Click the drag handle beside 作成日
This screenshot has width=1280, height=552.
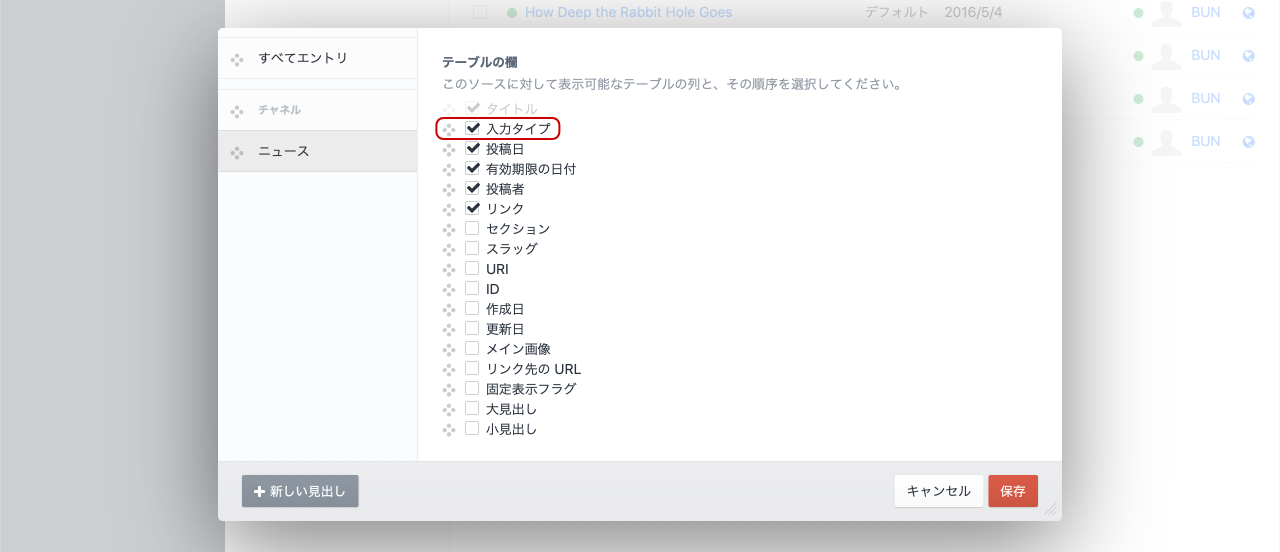[x=449, y=310]
